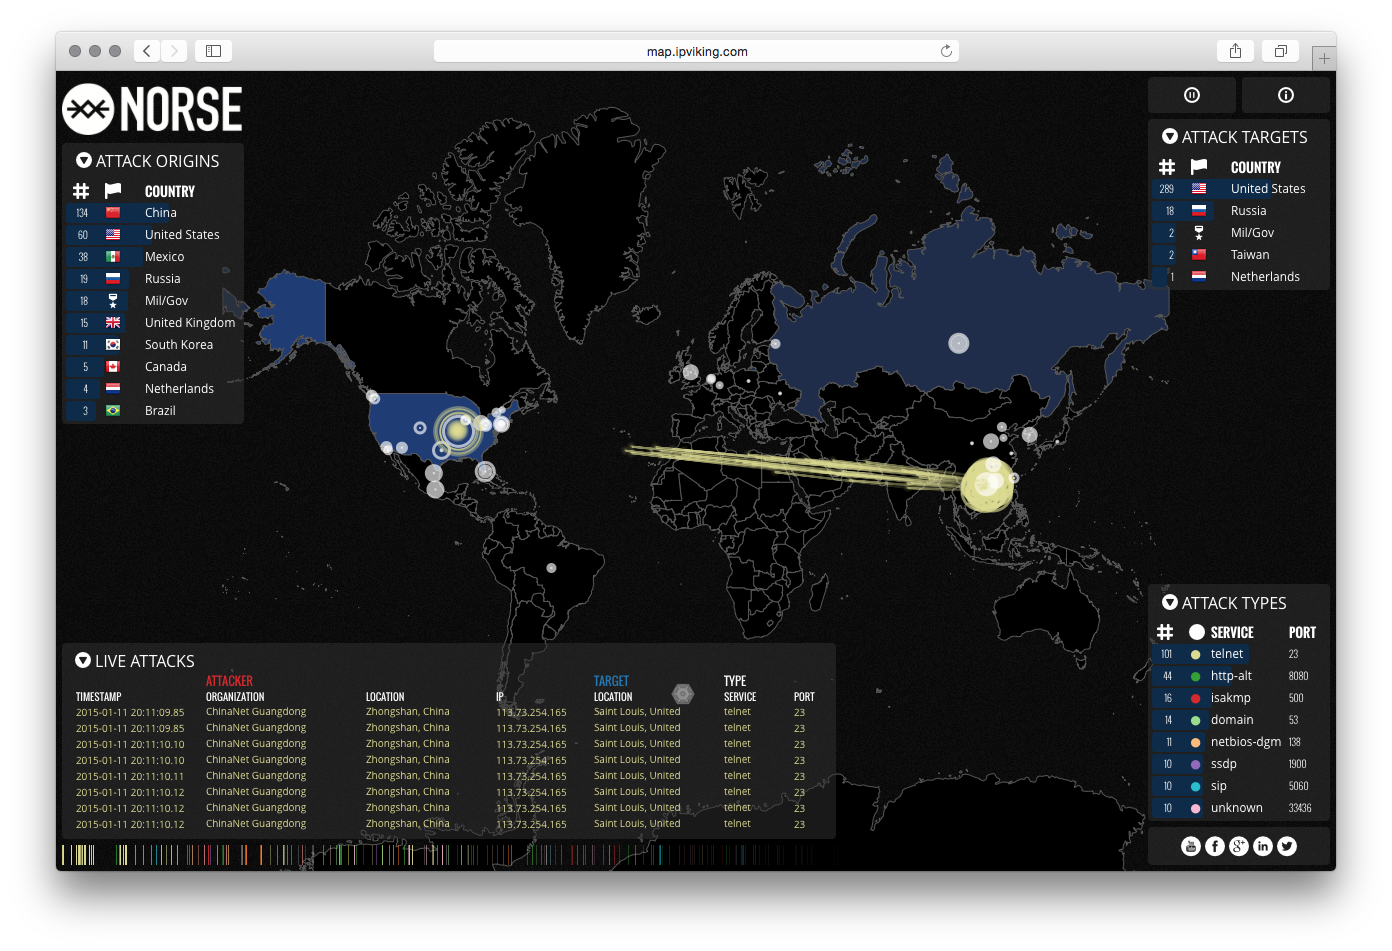The image size is (1392, 951).
Task: Click the map.ipviking.com address bar
Action: click(x=696, y=51)
